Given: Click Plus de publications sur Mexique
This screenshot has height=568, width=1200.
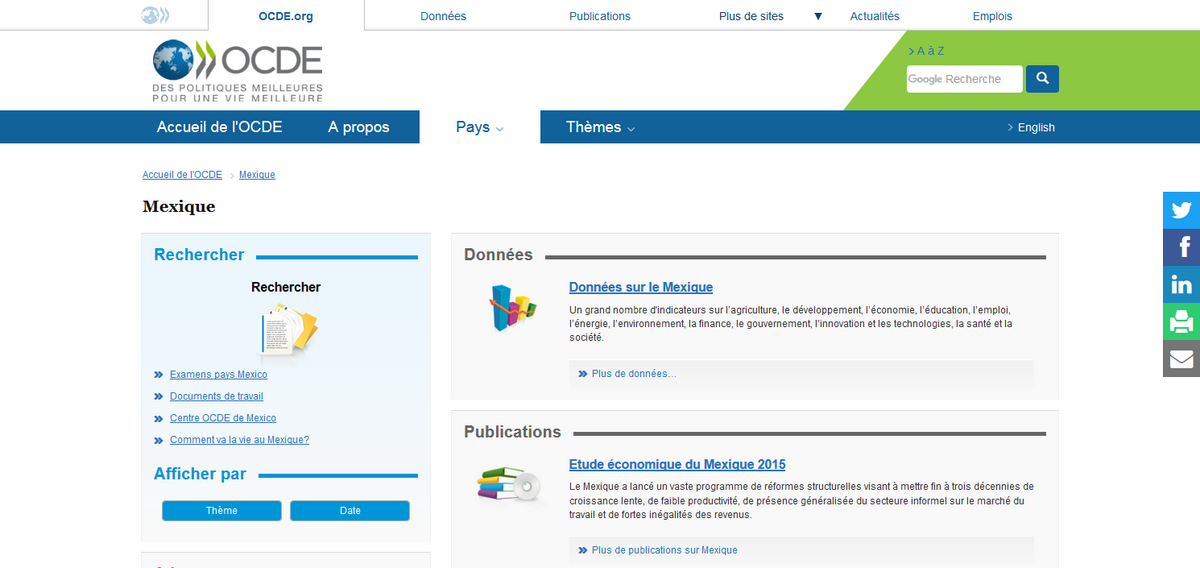Looking at the screenshot, I should pos(664,550).
